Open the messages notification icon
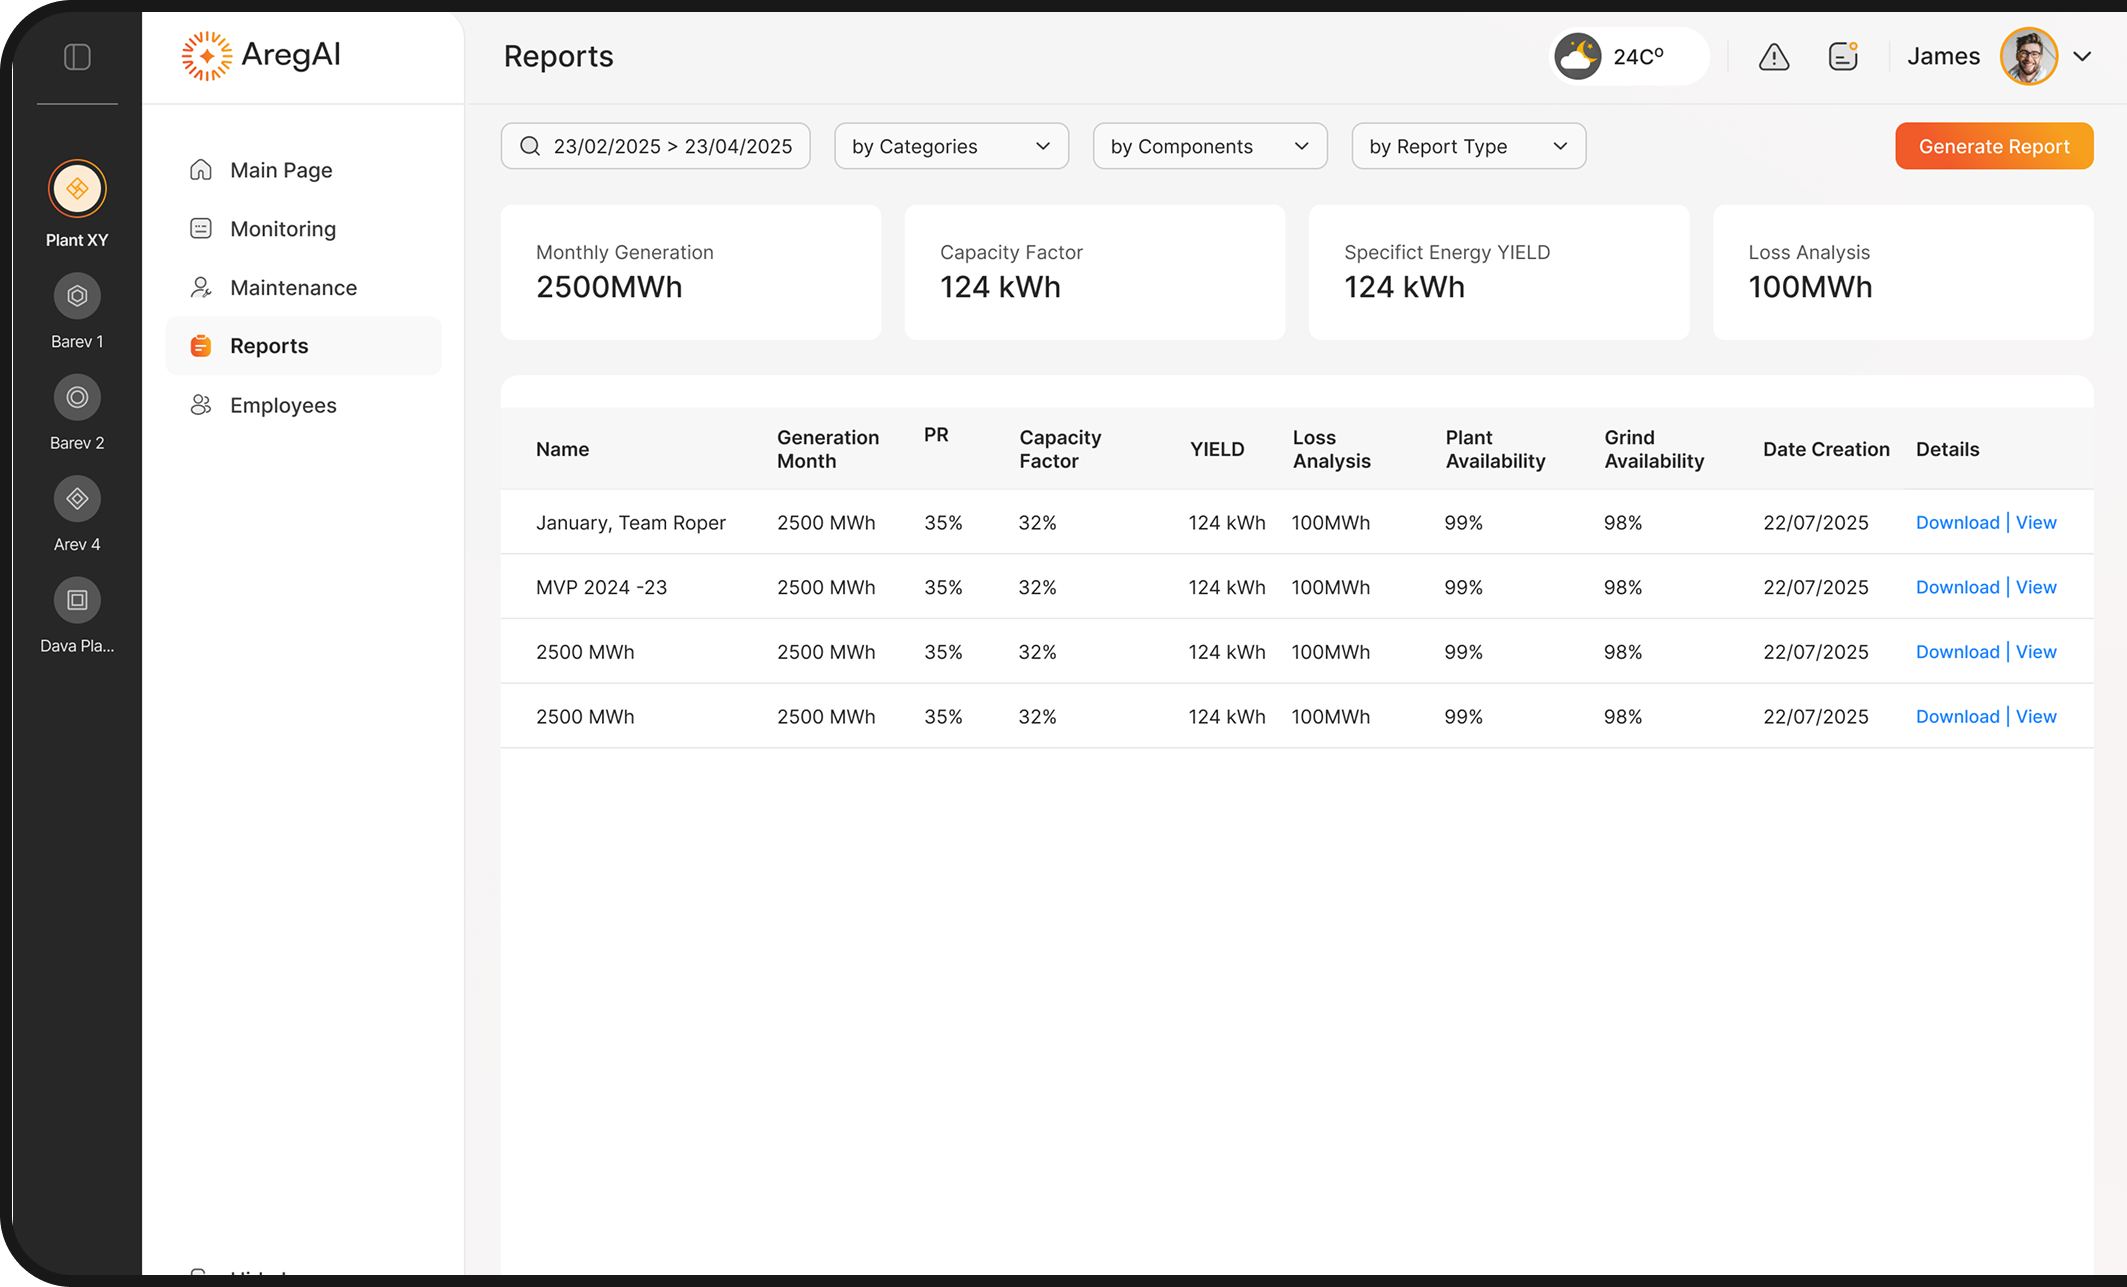Screen dimensions: 2127x1287 1842,57
